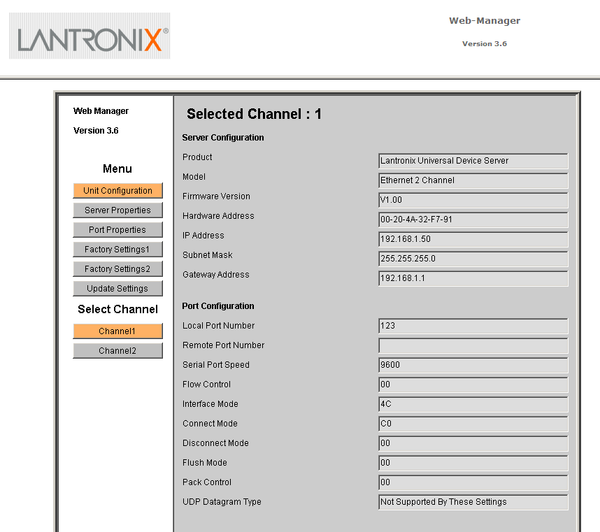Click the Select Channel heading
Image resolution: width=600 pixels, height=532 pixels.
coord(118,309)
